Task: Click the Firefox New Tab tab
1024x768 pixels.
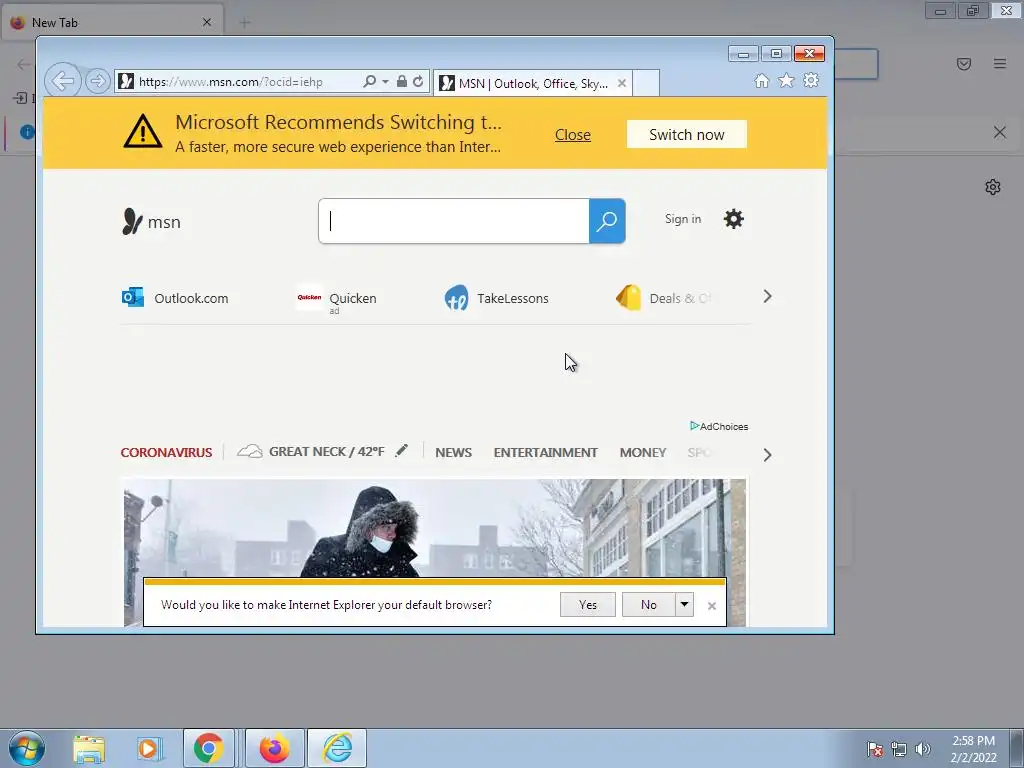Action: (x=112, y=22)
